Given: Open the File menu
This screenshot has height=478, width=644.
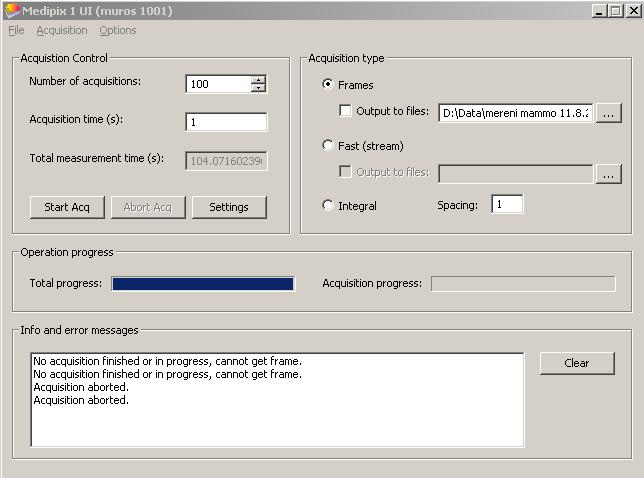Looking at the screenshot, I should [16, 30].
